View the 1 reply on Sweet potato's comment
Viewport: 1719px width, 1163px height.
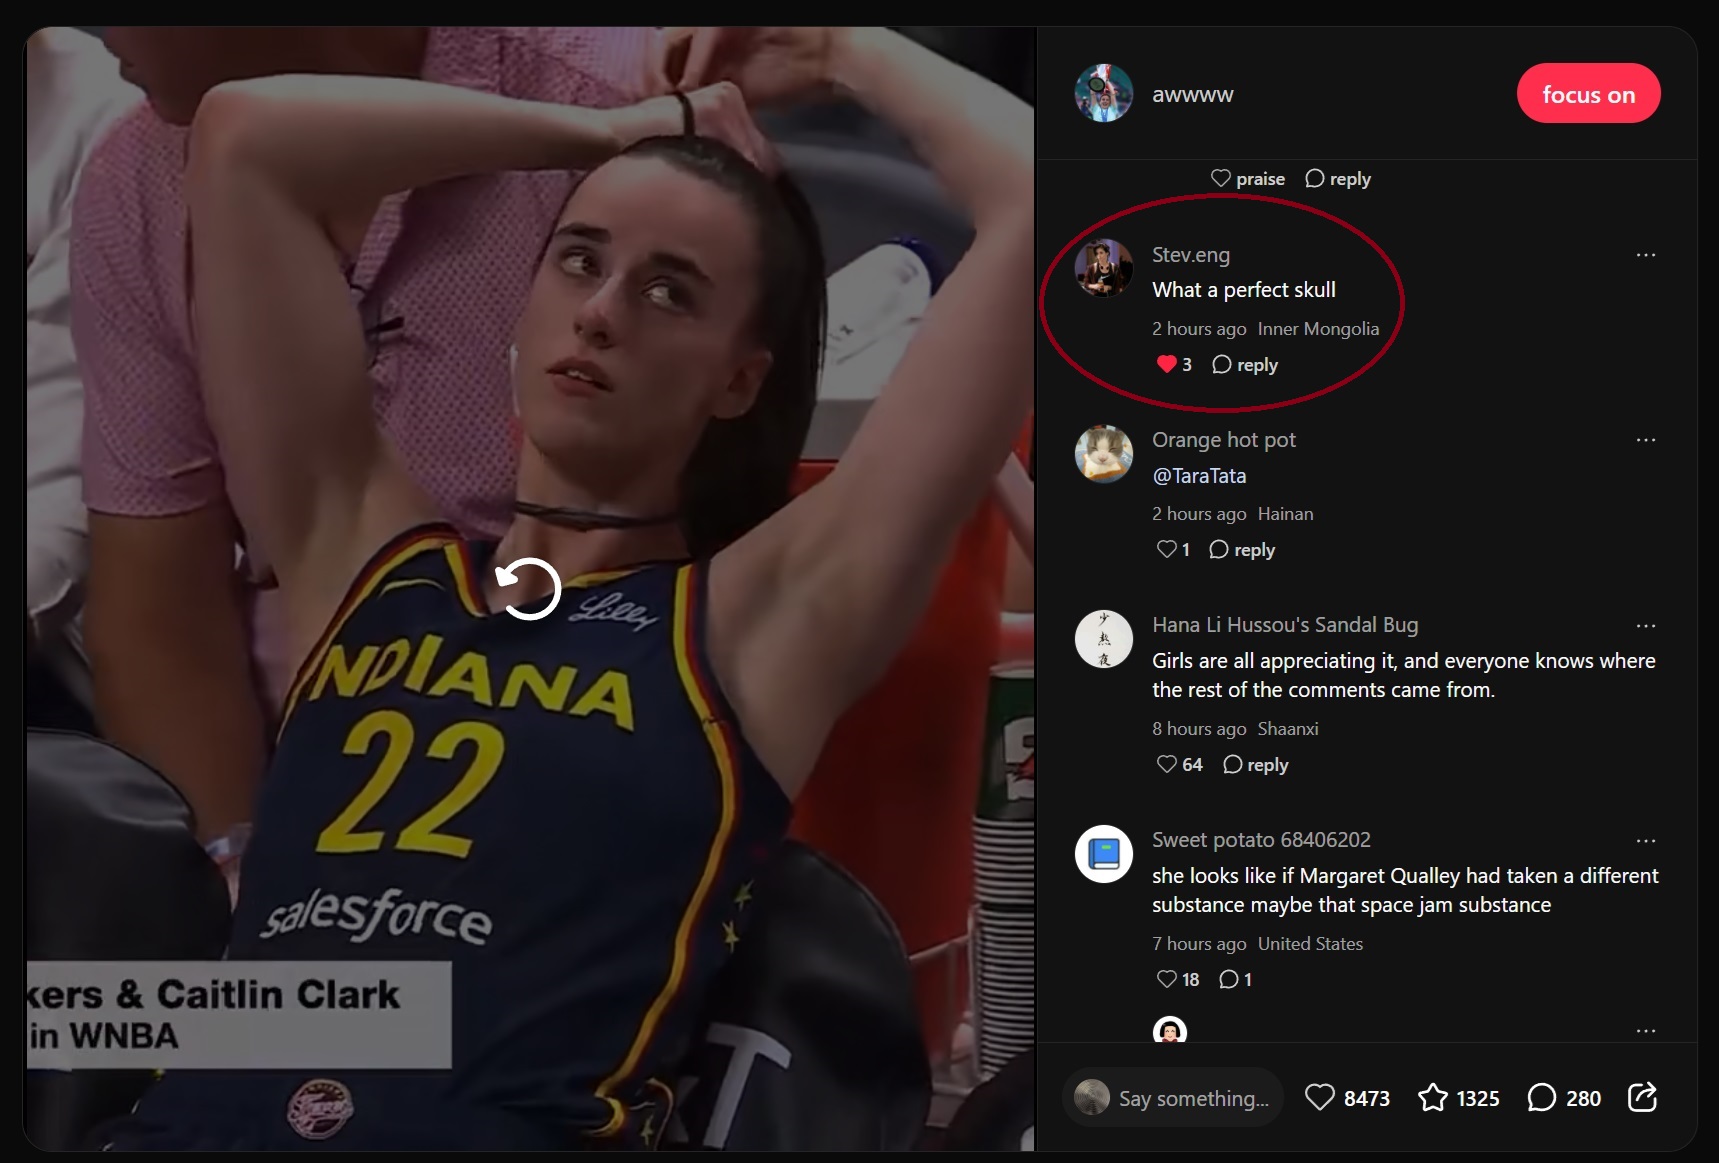pos(1236,979)
